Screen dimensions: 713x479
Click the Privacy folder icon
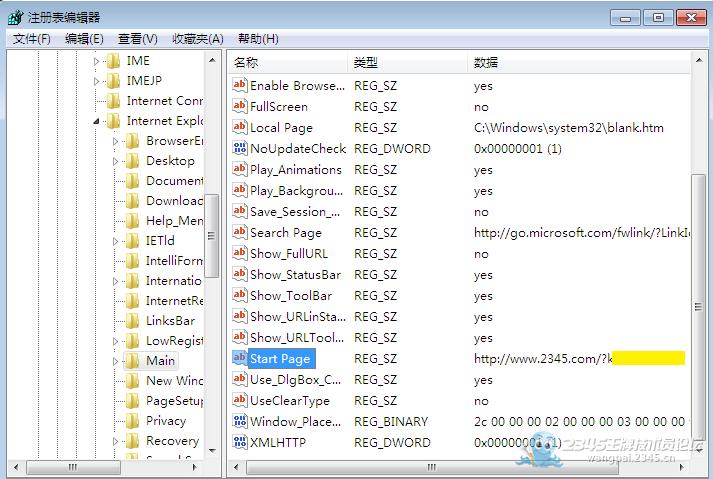(x=132, y=421)
